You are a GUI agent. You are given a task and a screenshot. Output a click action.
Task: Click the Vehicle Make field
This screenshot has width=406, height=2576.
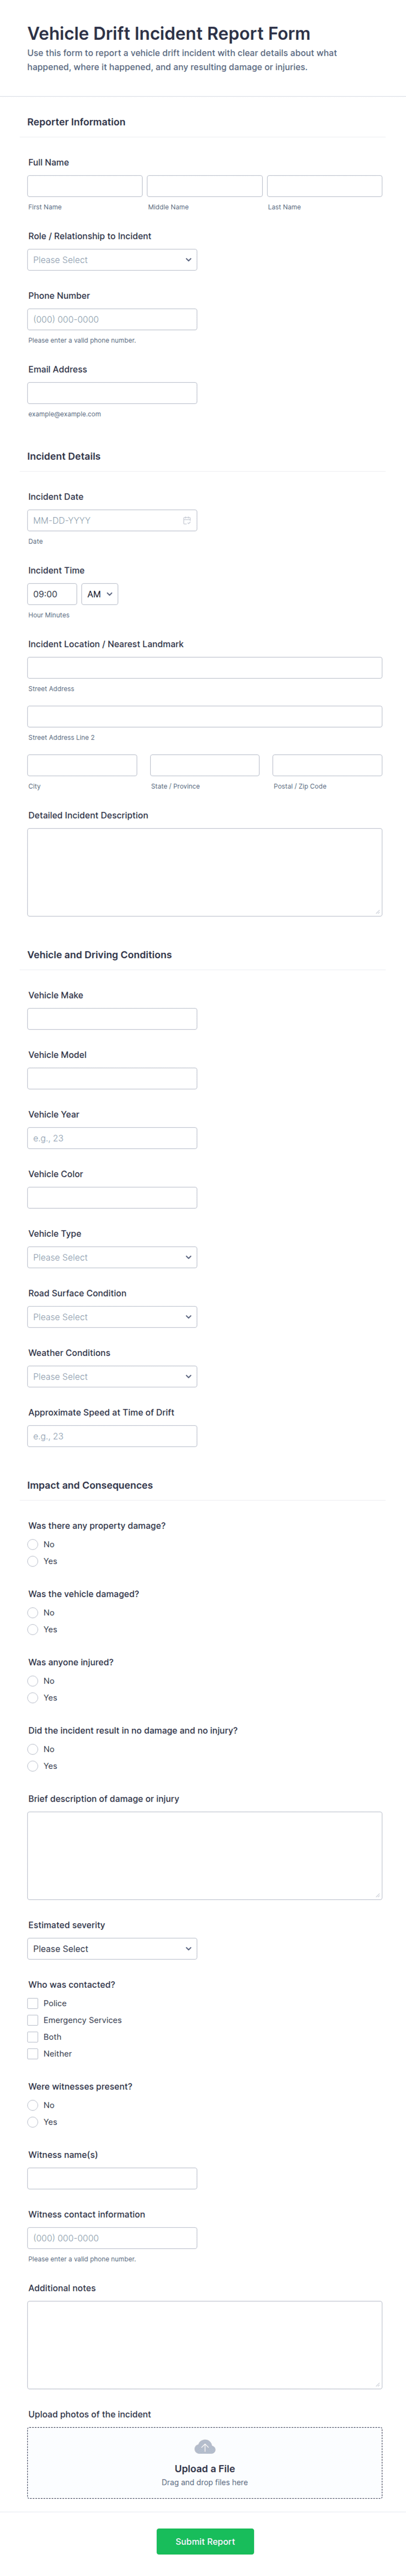(x=112, y=1019)
